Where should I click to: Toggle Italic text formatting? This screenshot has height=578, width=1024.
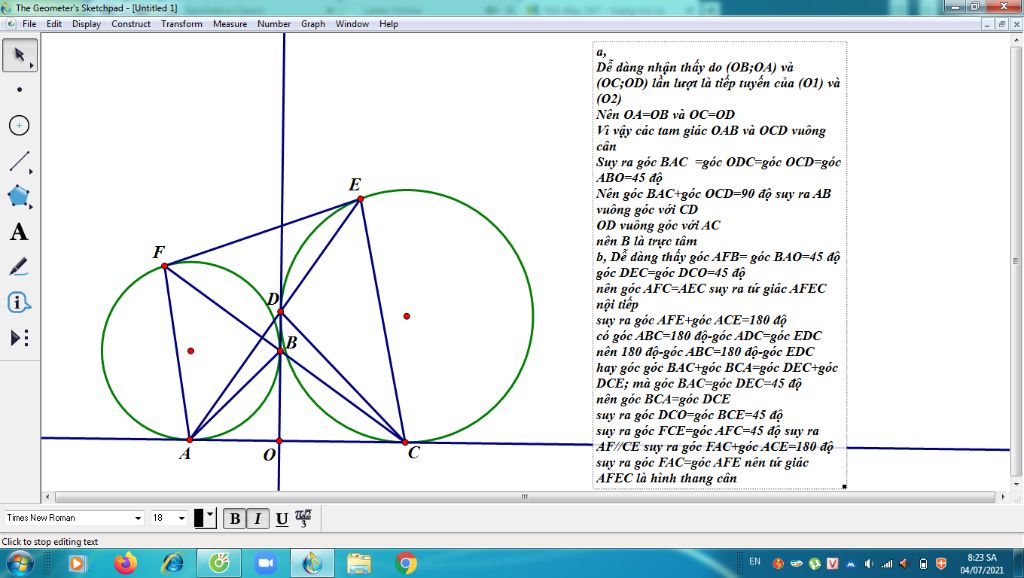(x=258, y=519)
